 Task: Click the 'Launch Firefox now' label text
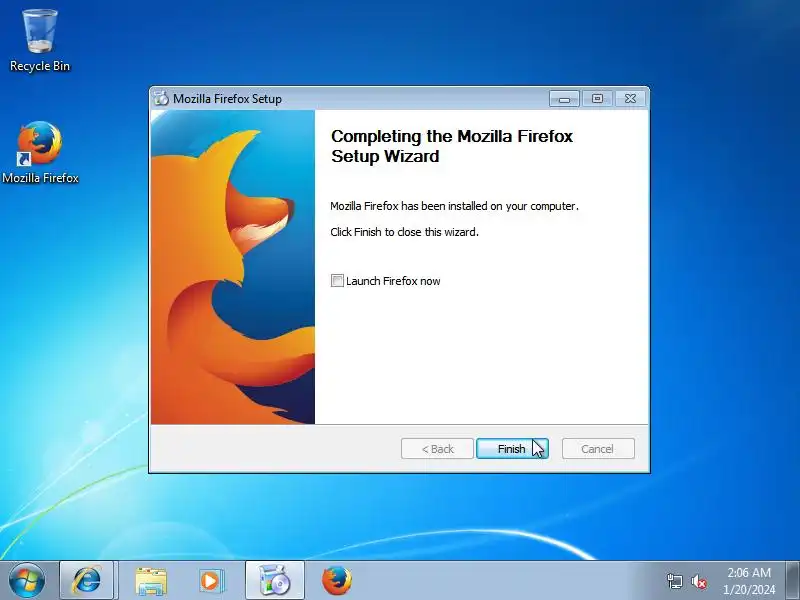pos(393,281)
